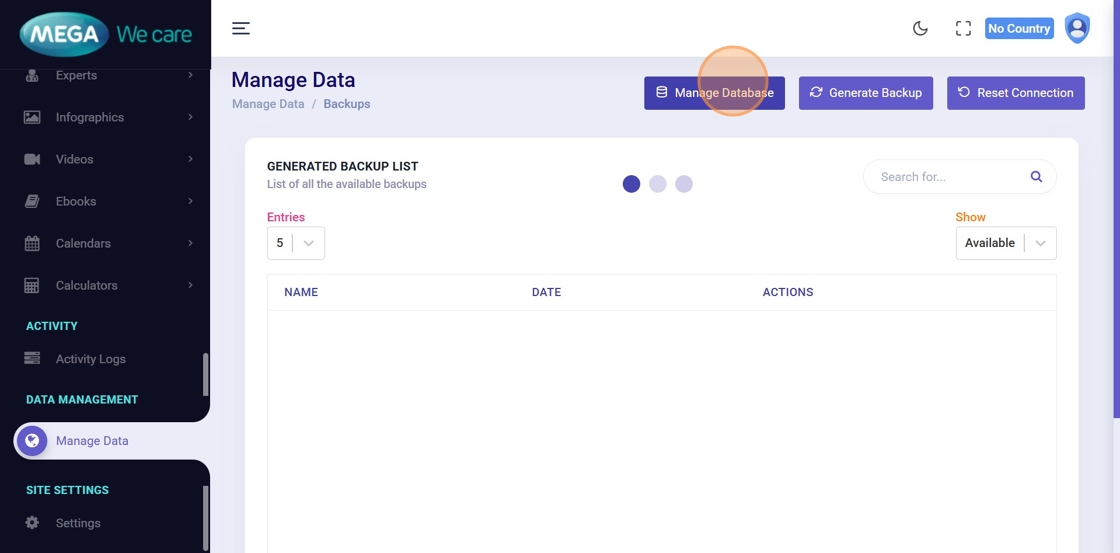Expand the Experts submenu chevron
The image size is (1120, 553).
point(190,75)
